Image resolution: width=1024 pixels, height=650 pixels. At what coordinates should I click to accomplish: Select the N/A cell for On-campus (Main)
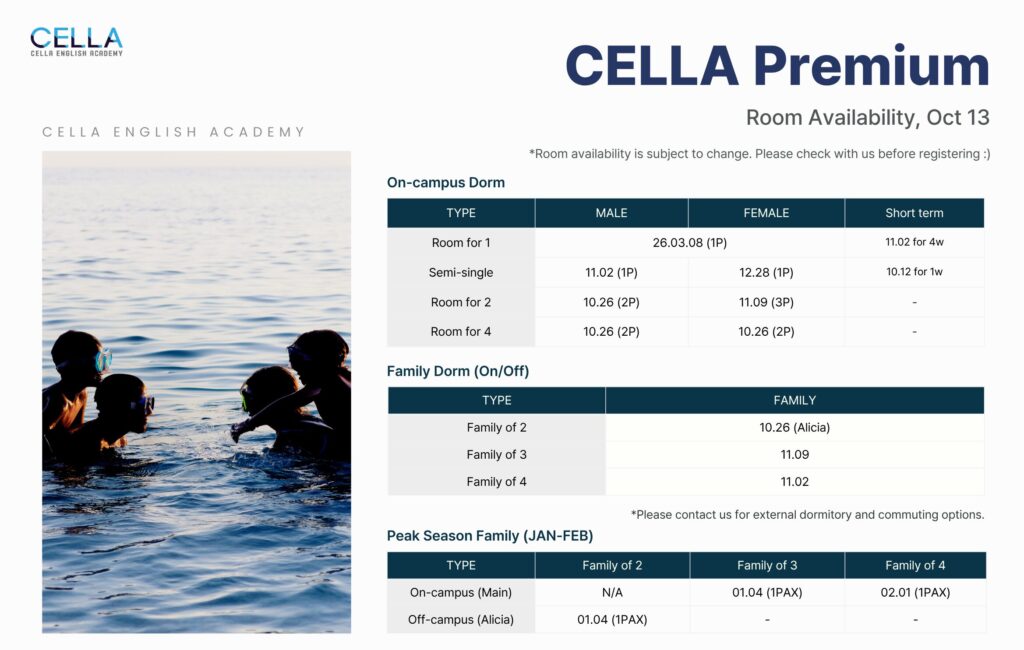612,593
